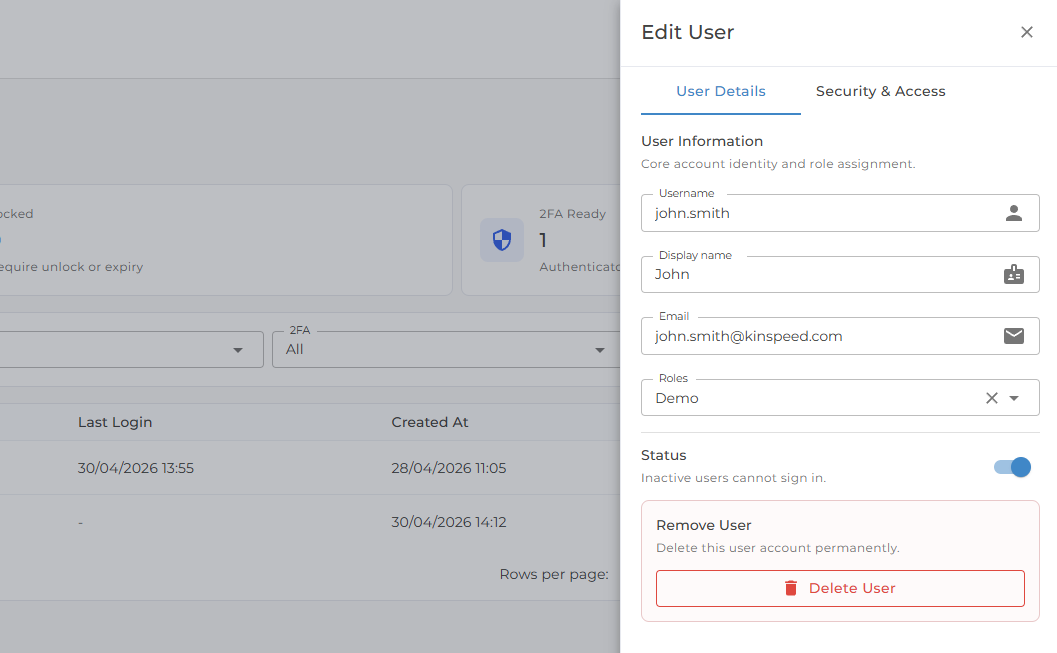Click the badge icon in Display name field
Screen dimensions: 1057x653
click(x=1014, y=274)
